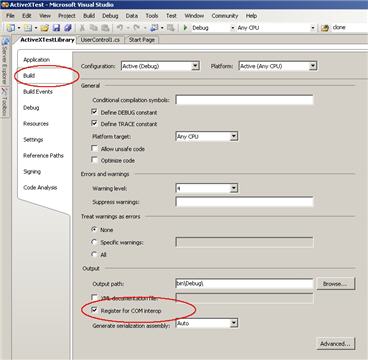Expand the New Project icon dropdown arrow

point(19,28)
